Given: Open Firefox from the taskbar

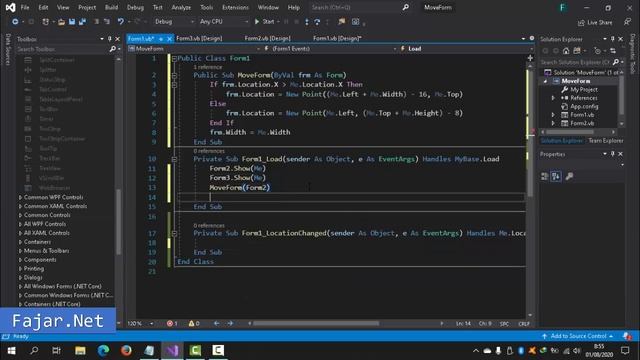Looking at the screenshot, I should click(x=126, y=351).
